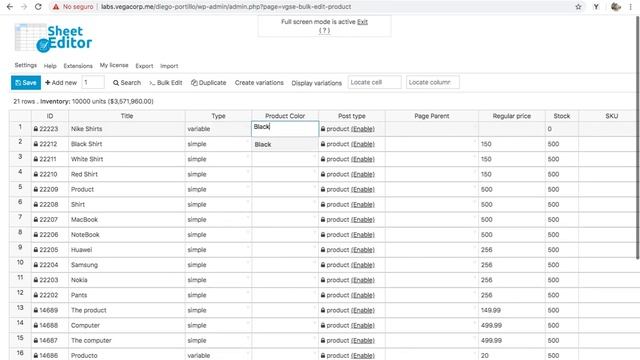Open the Import menu
Image resolution: width=640 pixels, height=360 pixels.
[x=169, y=66]
